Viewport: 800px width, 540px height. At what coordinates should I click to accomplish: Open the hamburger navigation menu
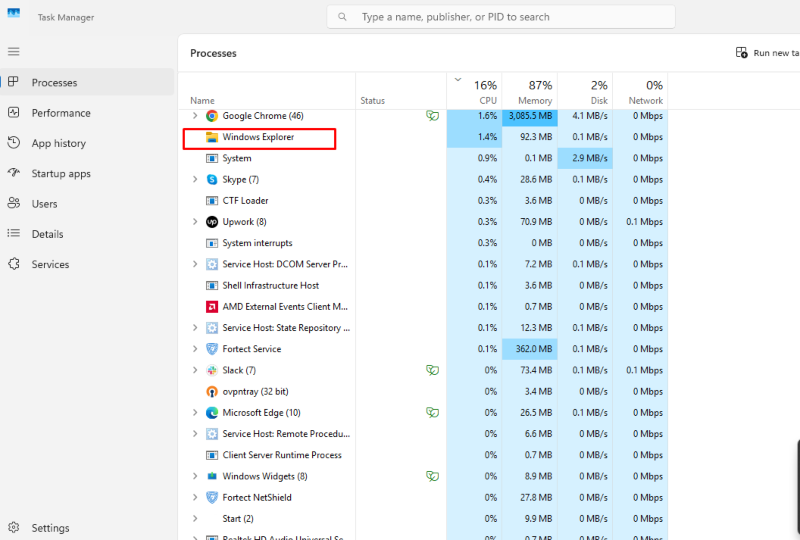pyautogui.click(x=14, y=52)
